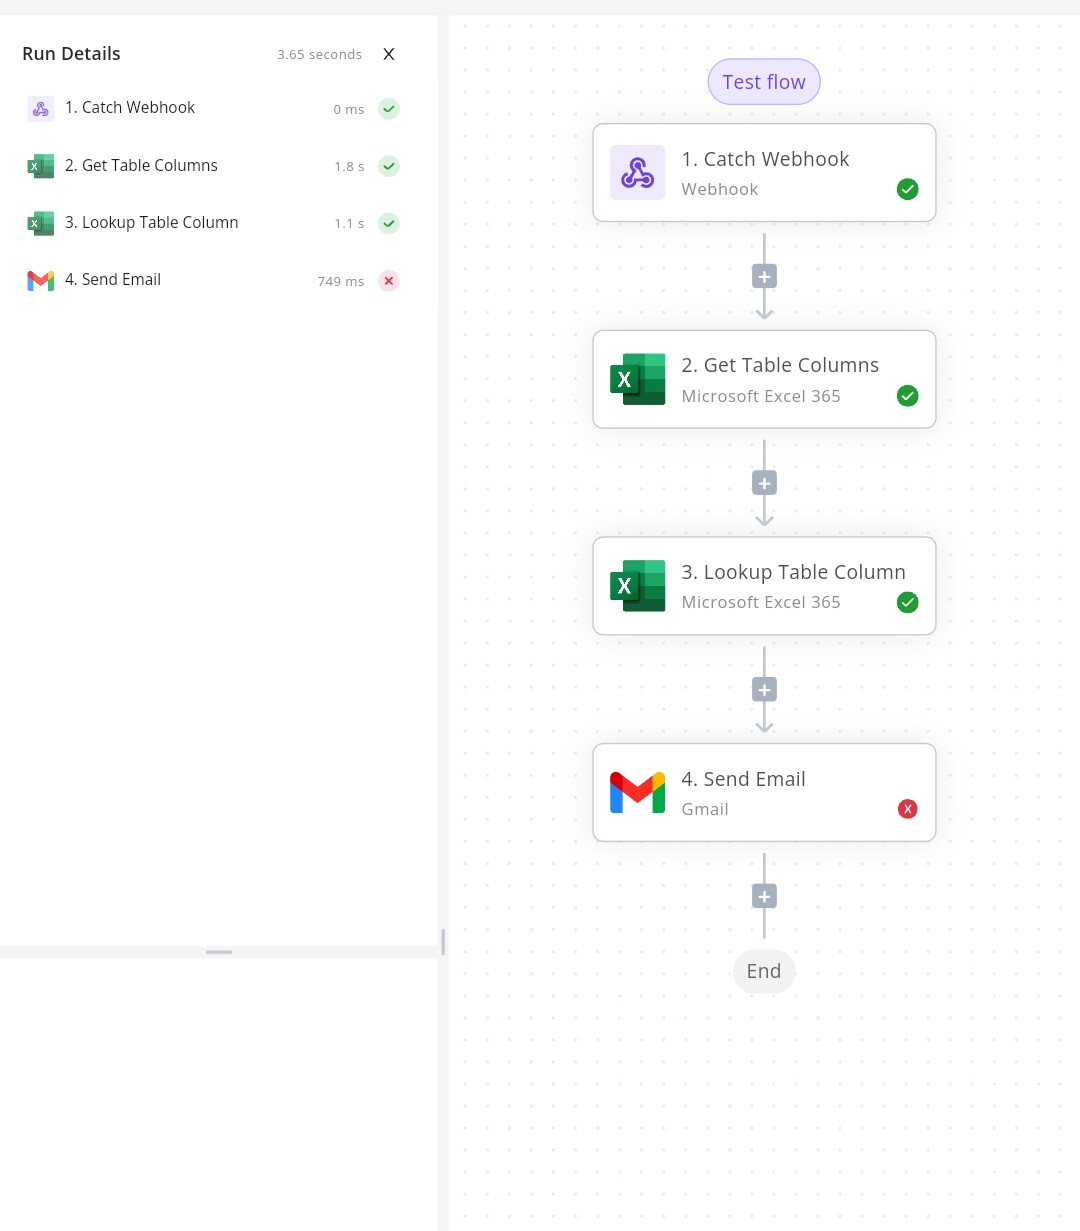Click the 3.65 seconds total duration
Screen dimensions: 1080x1231
point(320,55)
